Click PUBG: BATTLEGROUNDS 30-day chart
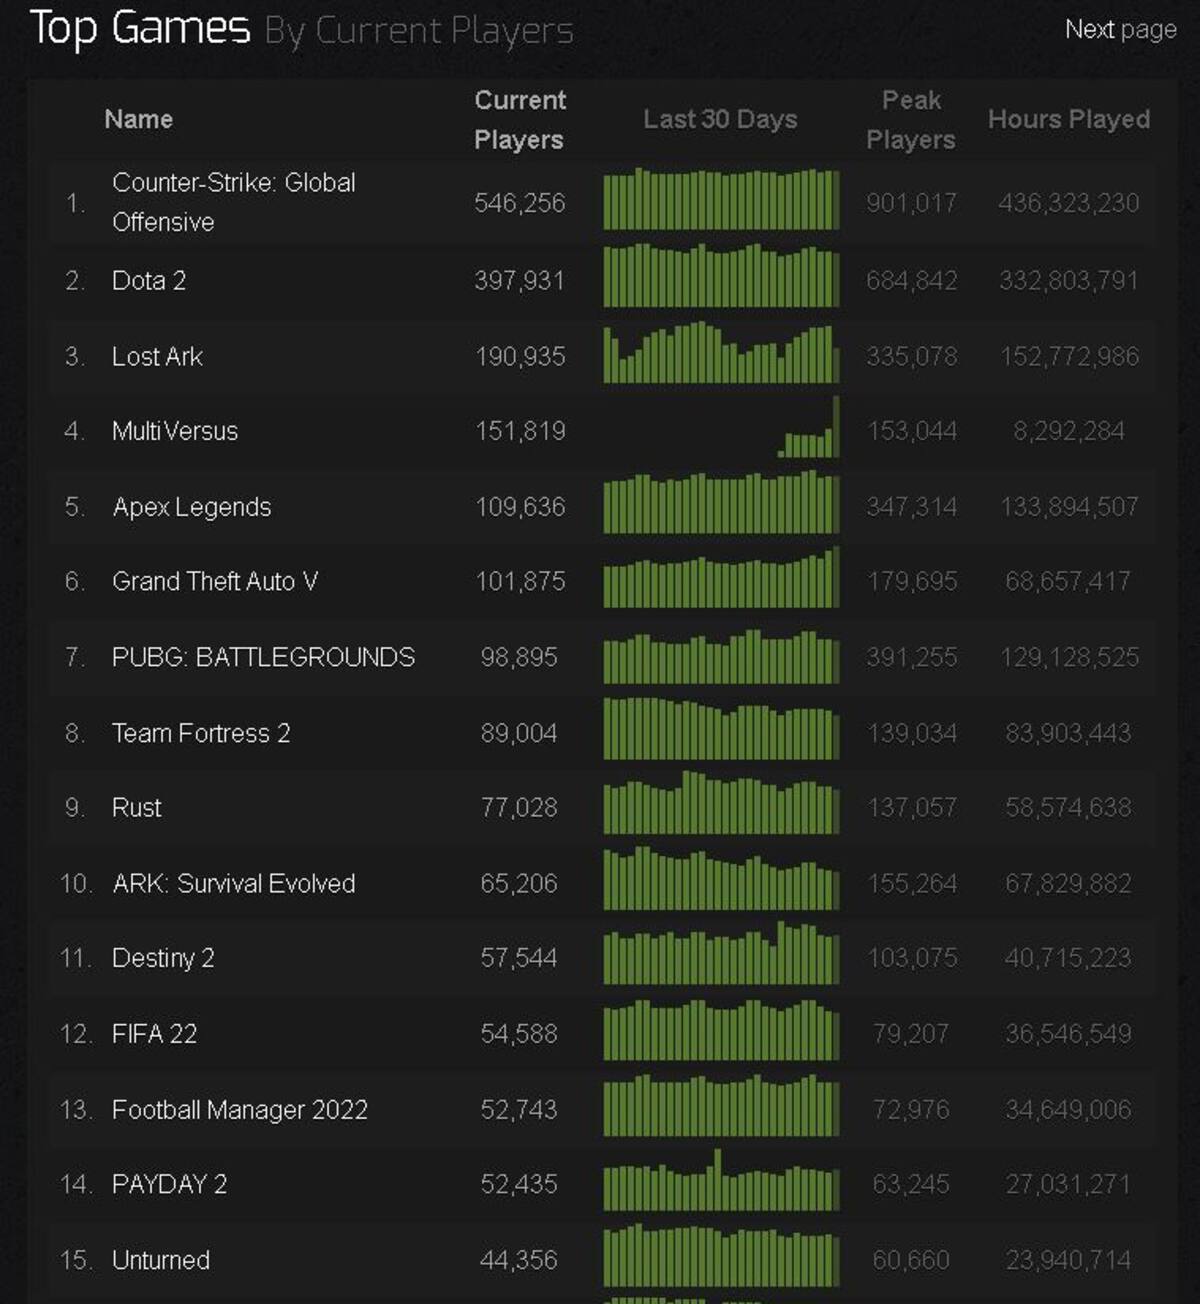The width and height of the screenshot is (1200, 1304). 721,655
